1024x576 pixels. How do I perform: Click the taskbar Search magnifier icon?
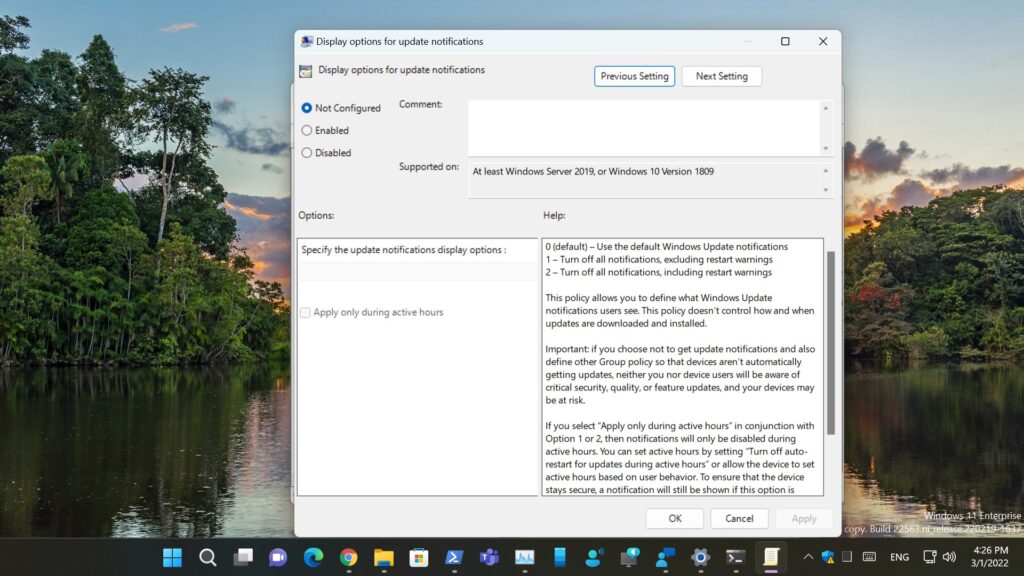207,557
